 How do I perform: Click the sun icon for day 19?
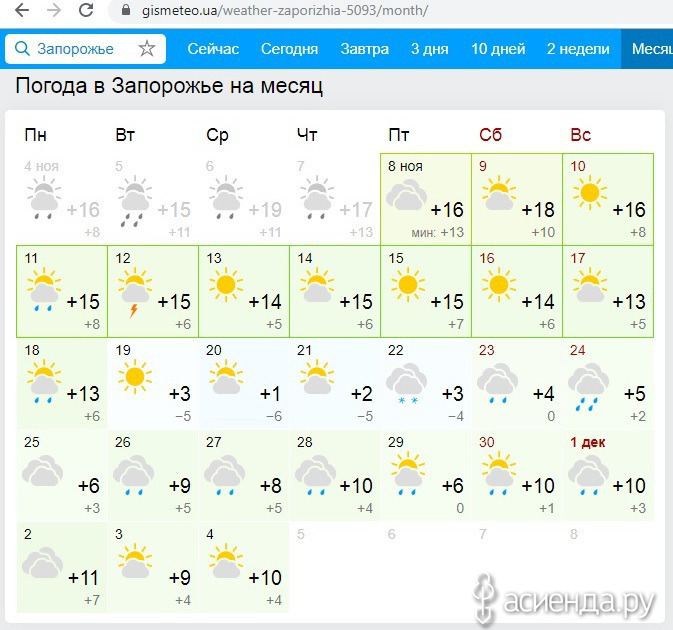tap(135, 376)
